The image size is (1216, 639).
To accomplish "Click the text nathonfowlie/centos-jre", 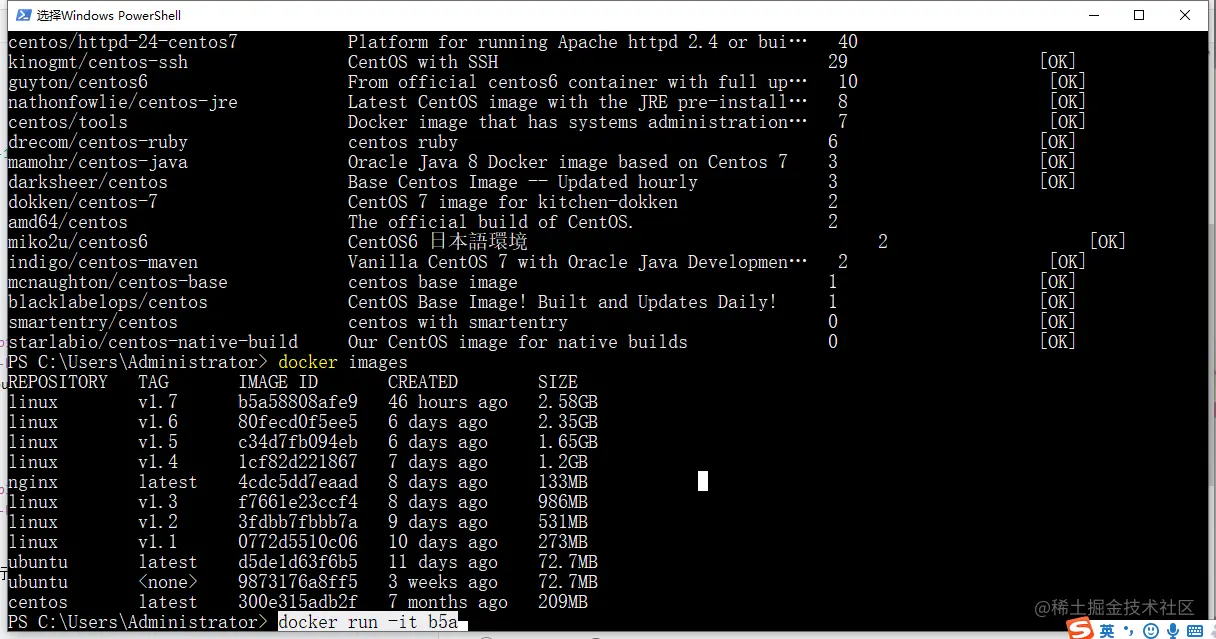I will point(123,102).
